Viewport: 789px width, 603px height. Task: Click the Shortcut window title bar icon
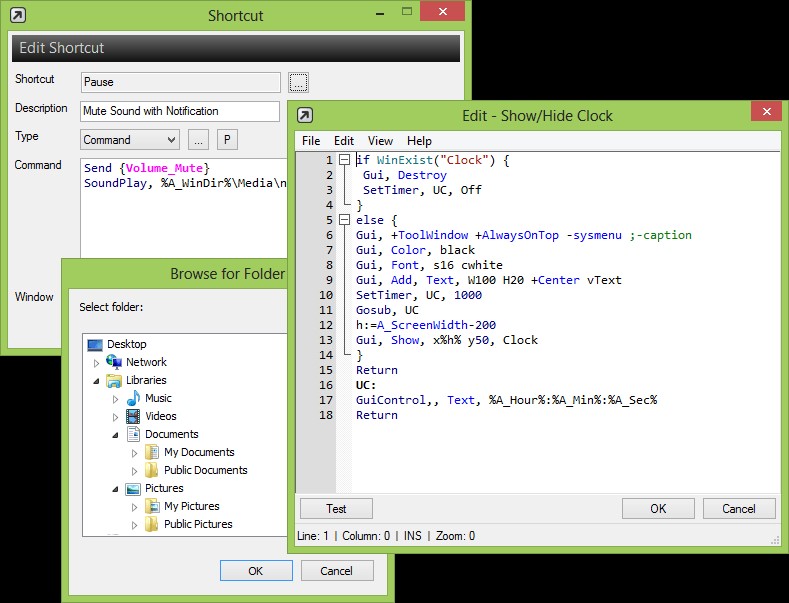pos(17,15)
